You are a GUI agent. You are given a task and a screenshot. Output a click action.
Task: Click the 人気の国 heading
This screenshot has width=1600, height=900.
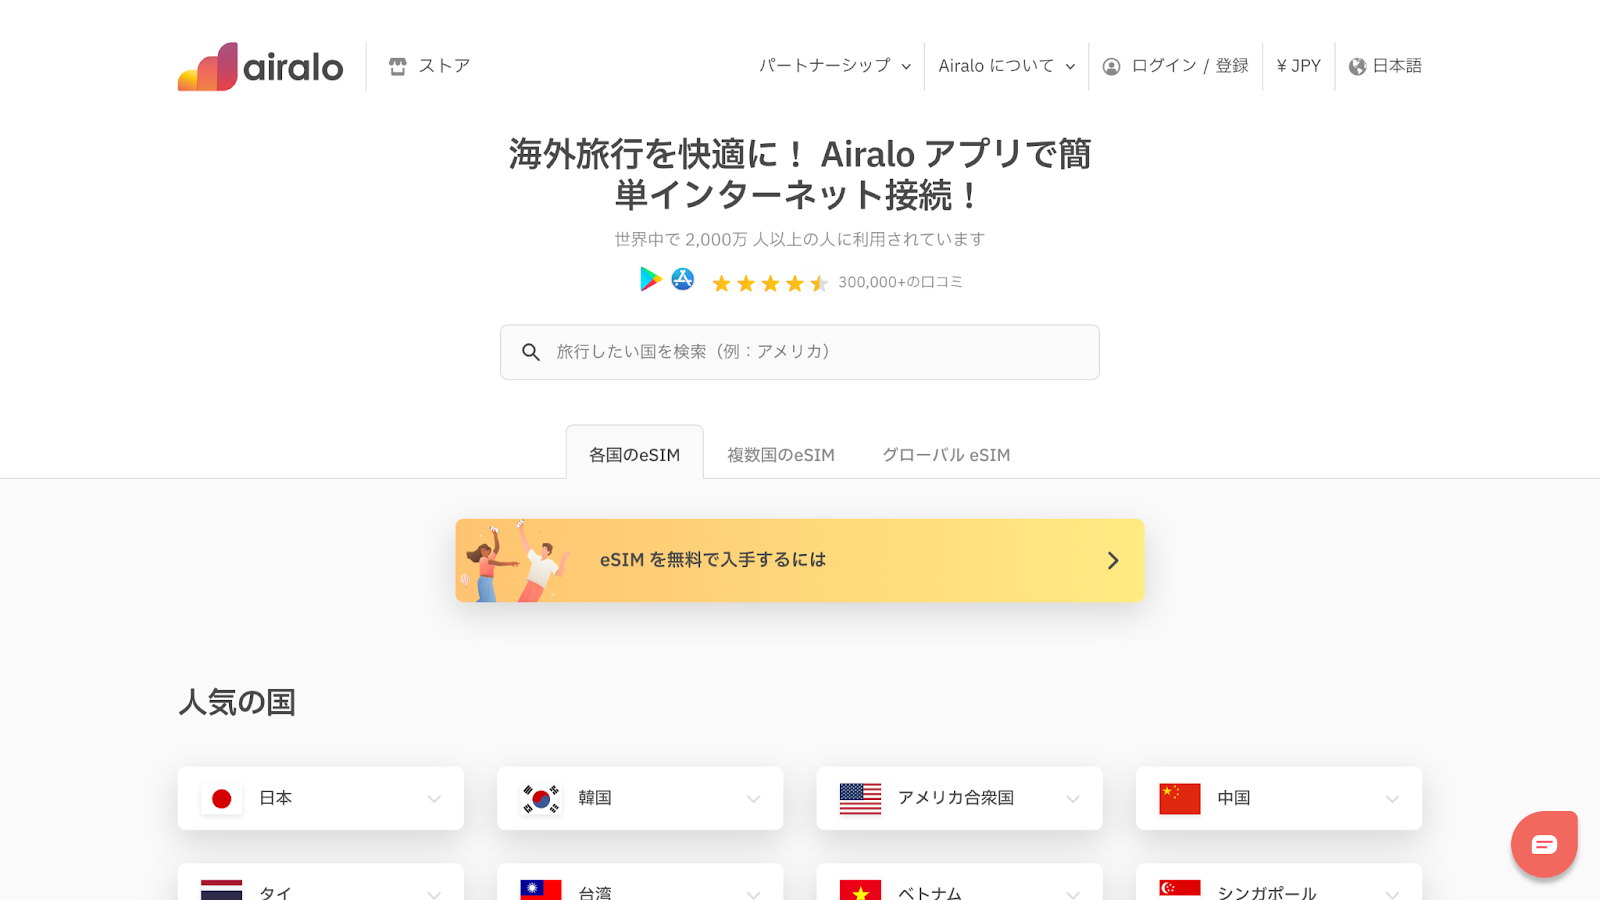pyautogui.click(x=237, y=702)
